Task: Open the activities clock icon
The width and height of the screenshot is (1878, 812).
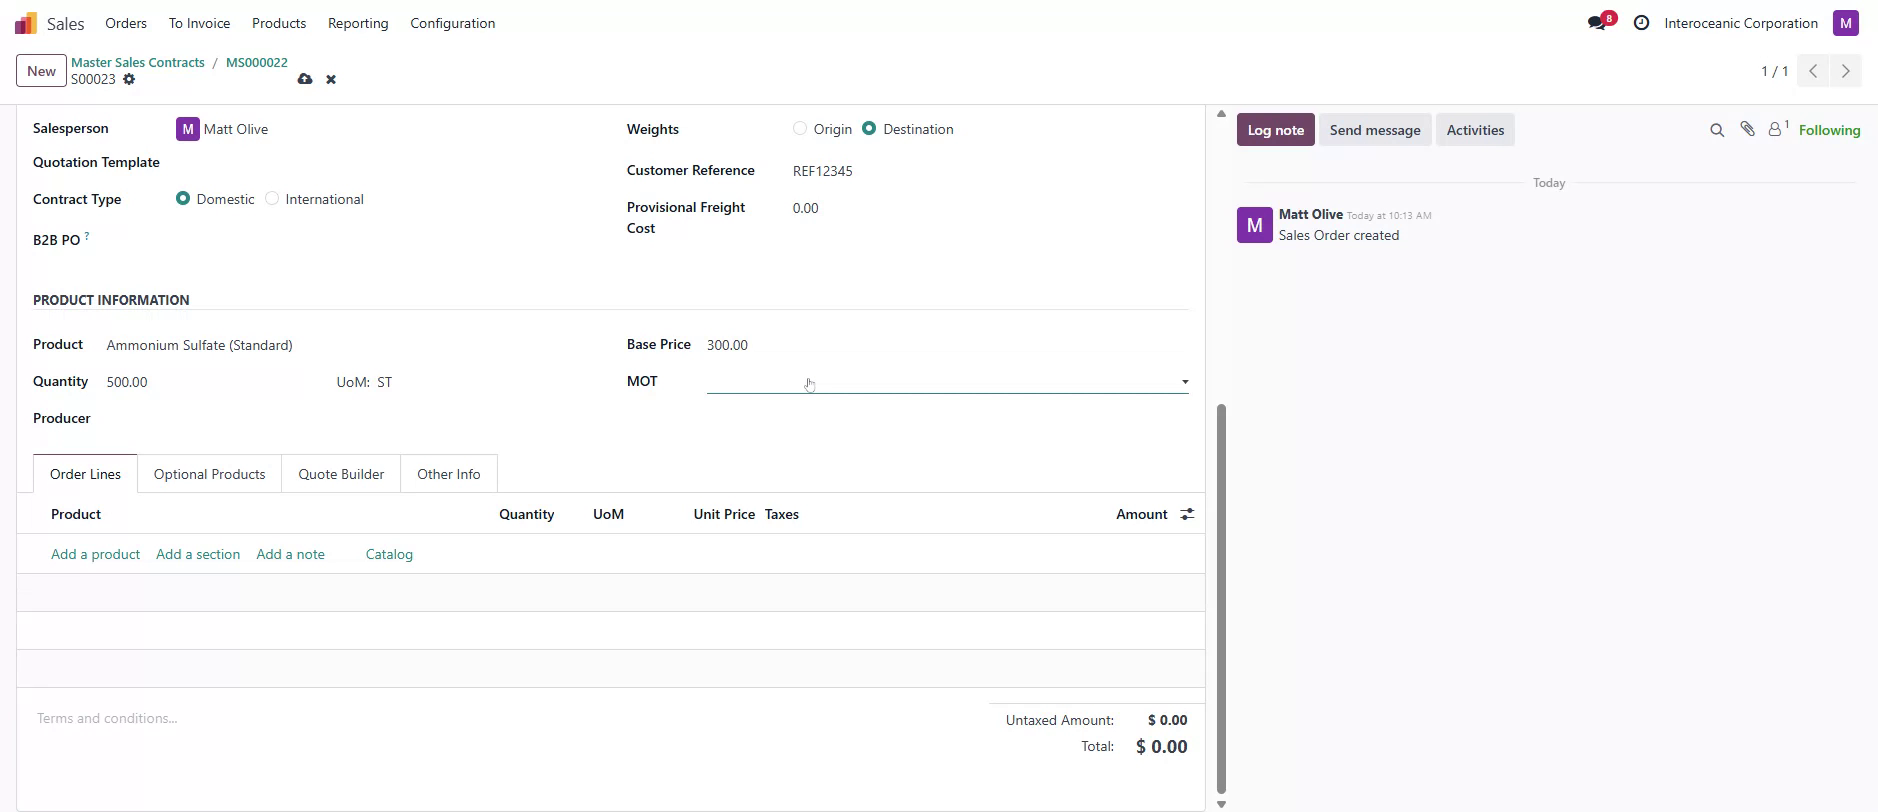Action: (x=1641, y=23)
